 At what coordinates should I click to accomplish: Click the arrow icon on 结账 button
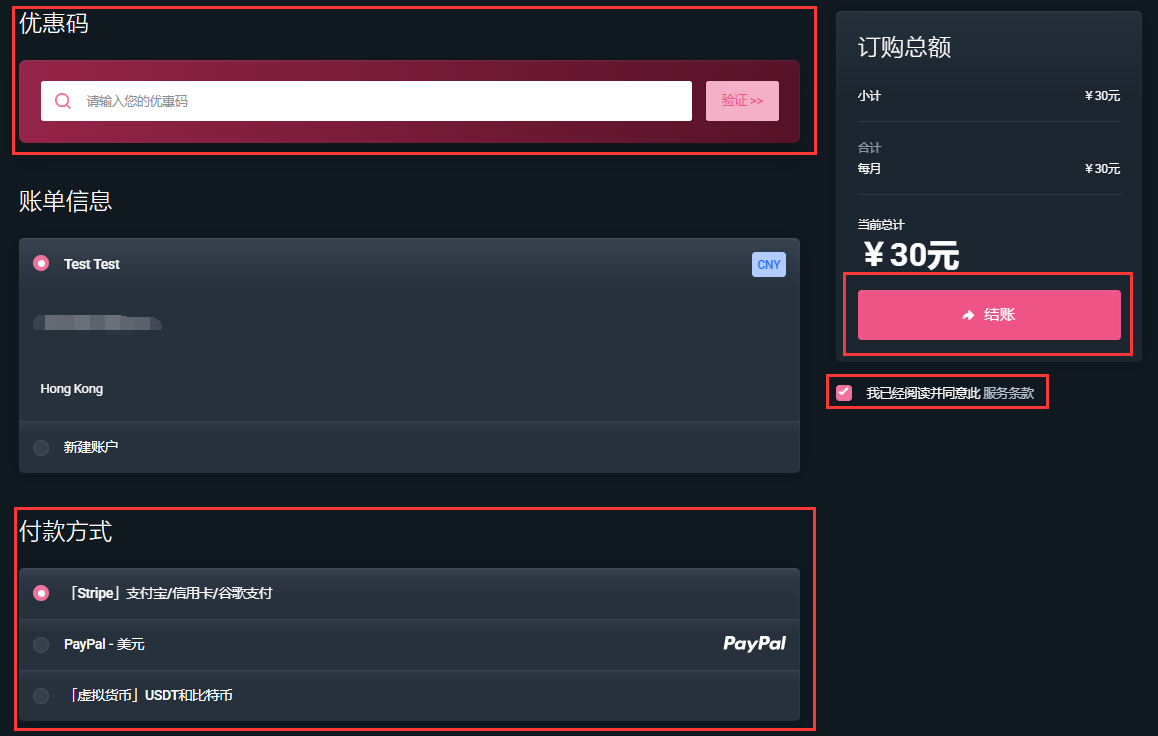[968, 315]
